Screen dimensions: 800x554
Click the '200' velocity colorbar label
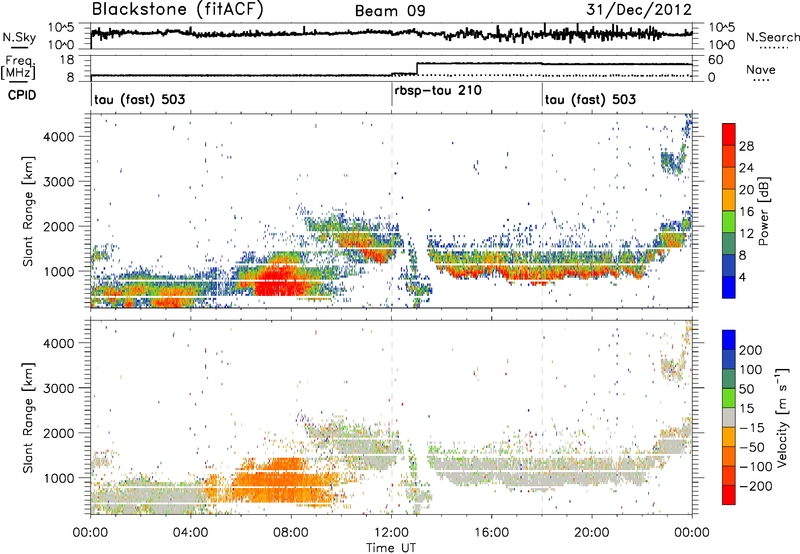point(751,350)
